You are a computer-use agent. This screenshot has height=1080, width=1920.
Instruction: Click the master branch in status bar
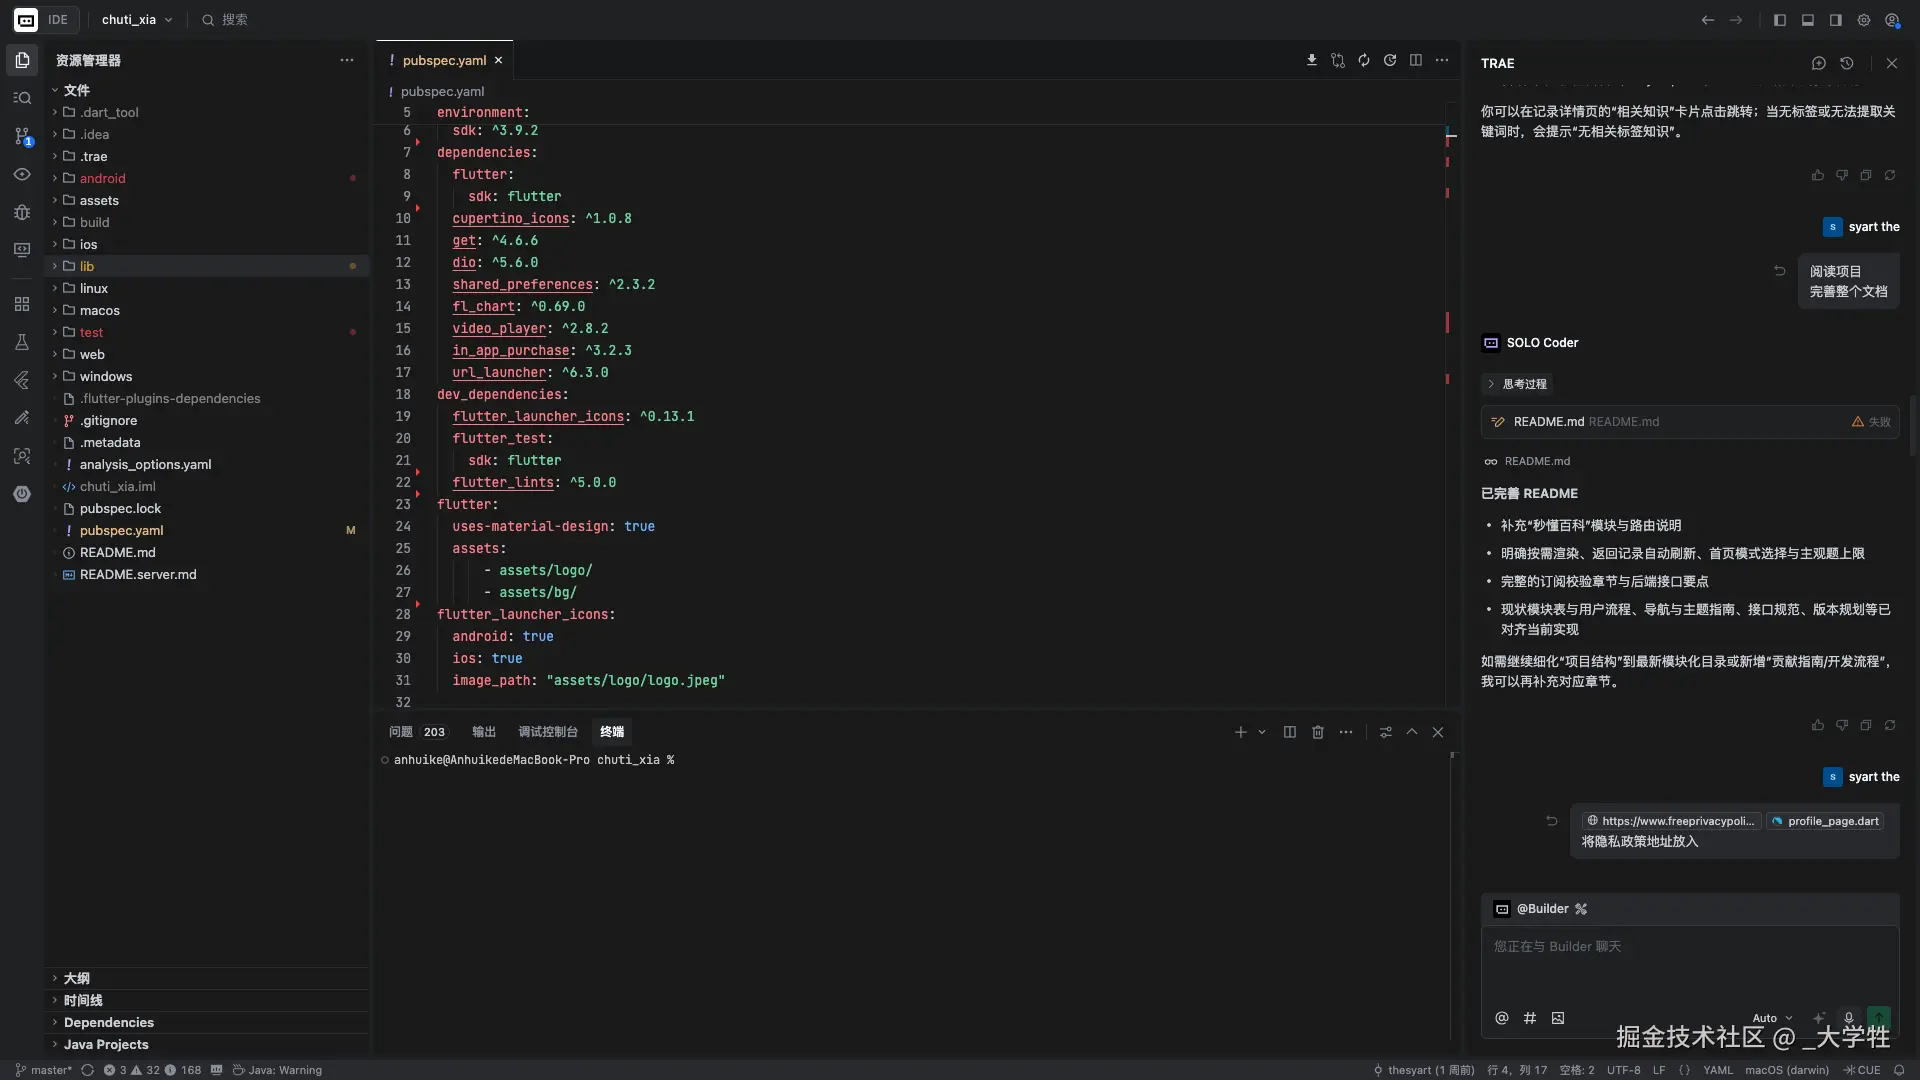pos(44,1070)
